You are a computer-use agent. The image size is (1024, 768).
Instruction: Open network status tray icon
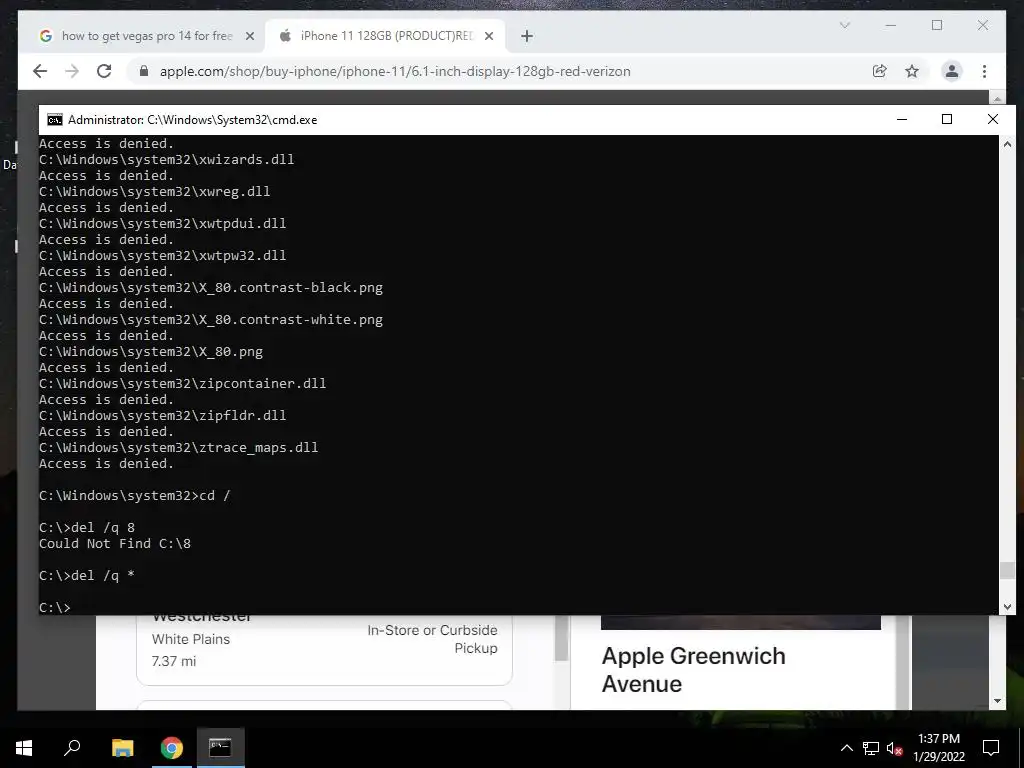(x=871, y=748)
